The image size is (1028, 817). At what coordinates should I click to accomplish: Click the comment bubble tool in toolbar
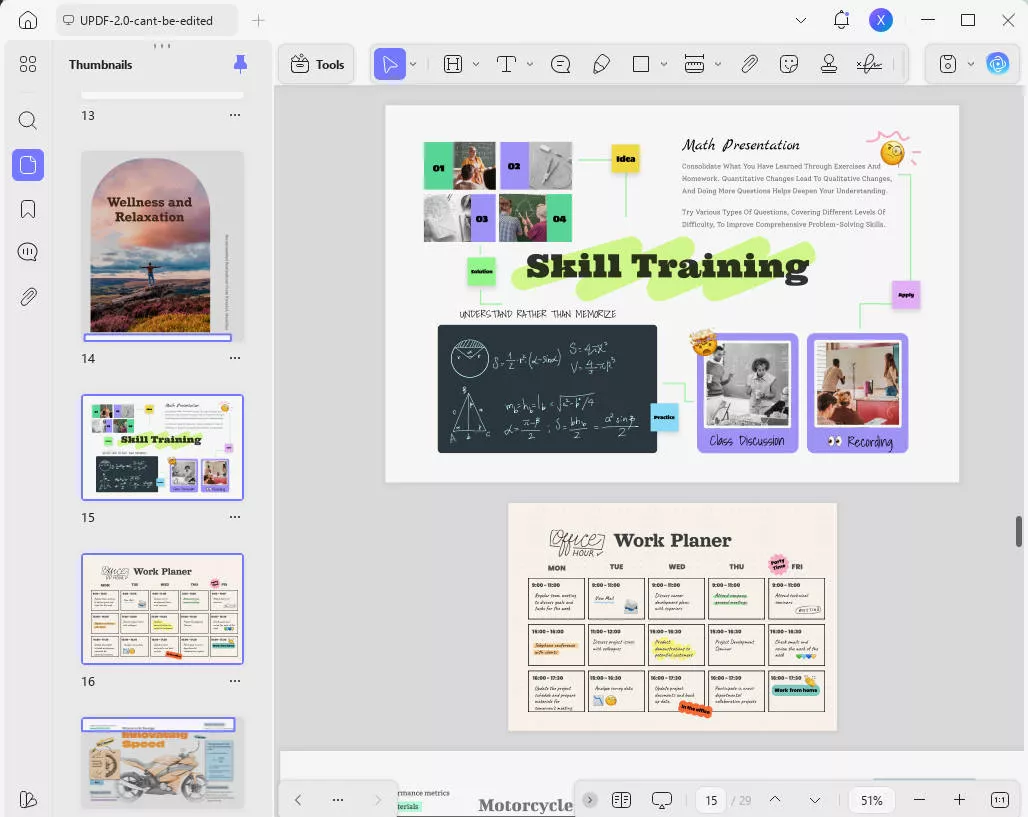tap(561, 64)
